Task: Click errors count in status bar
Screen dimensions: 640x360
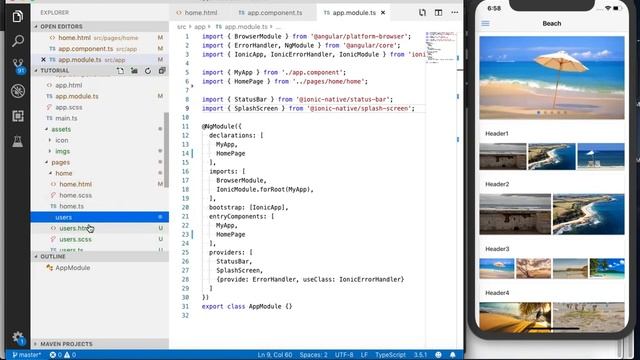Action: (56, 355)
